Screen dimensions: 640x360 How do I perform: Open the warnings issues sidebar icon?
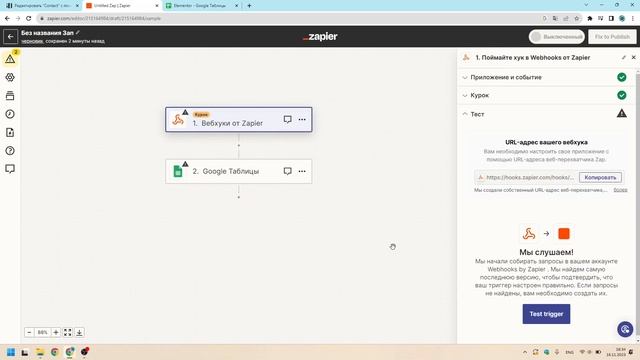pos(10,59)
